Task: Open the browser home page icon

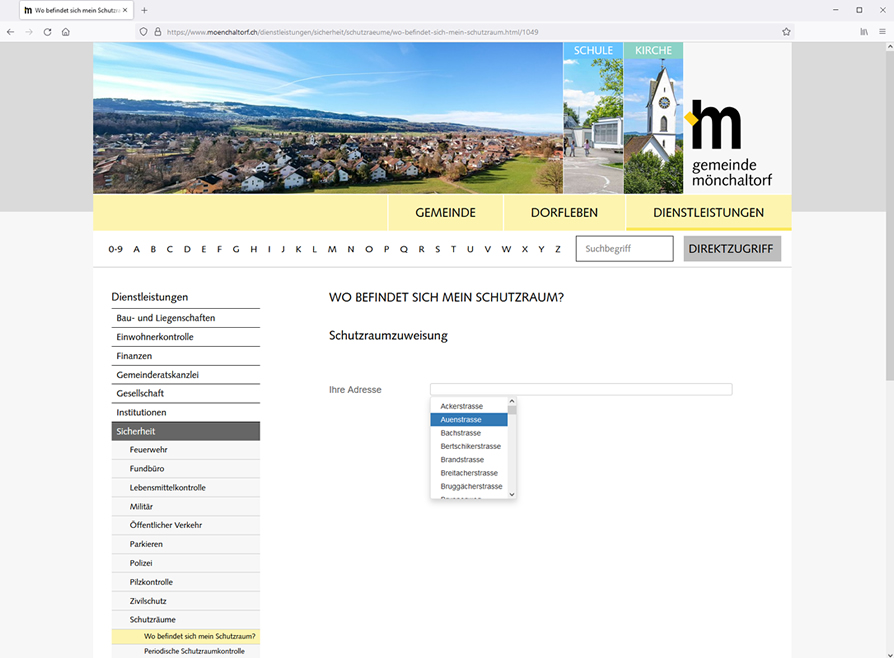Action: (66, 32)
